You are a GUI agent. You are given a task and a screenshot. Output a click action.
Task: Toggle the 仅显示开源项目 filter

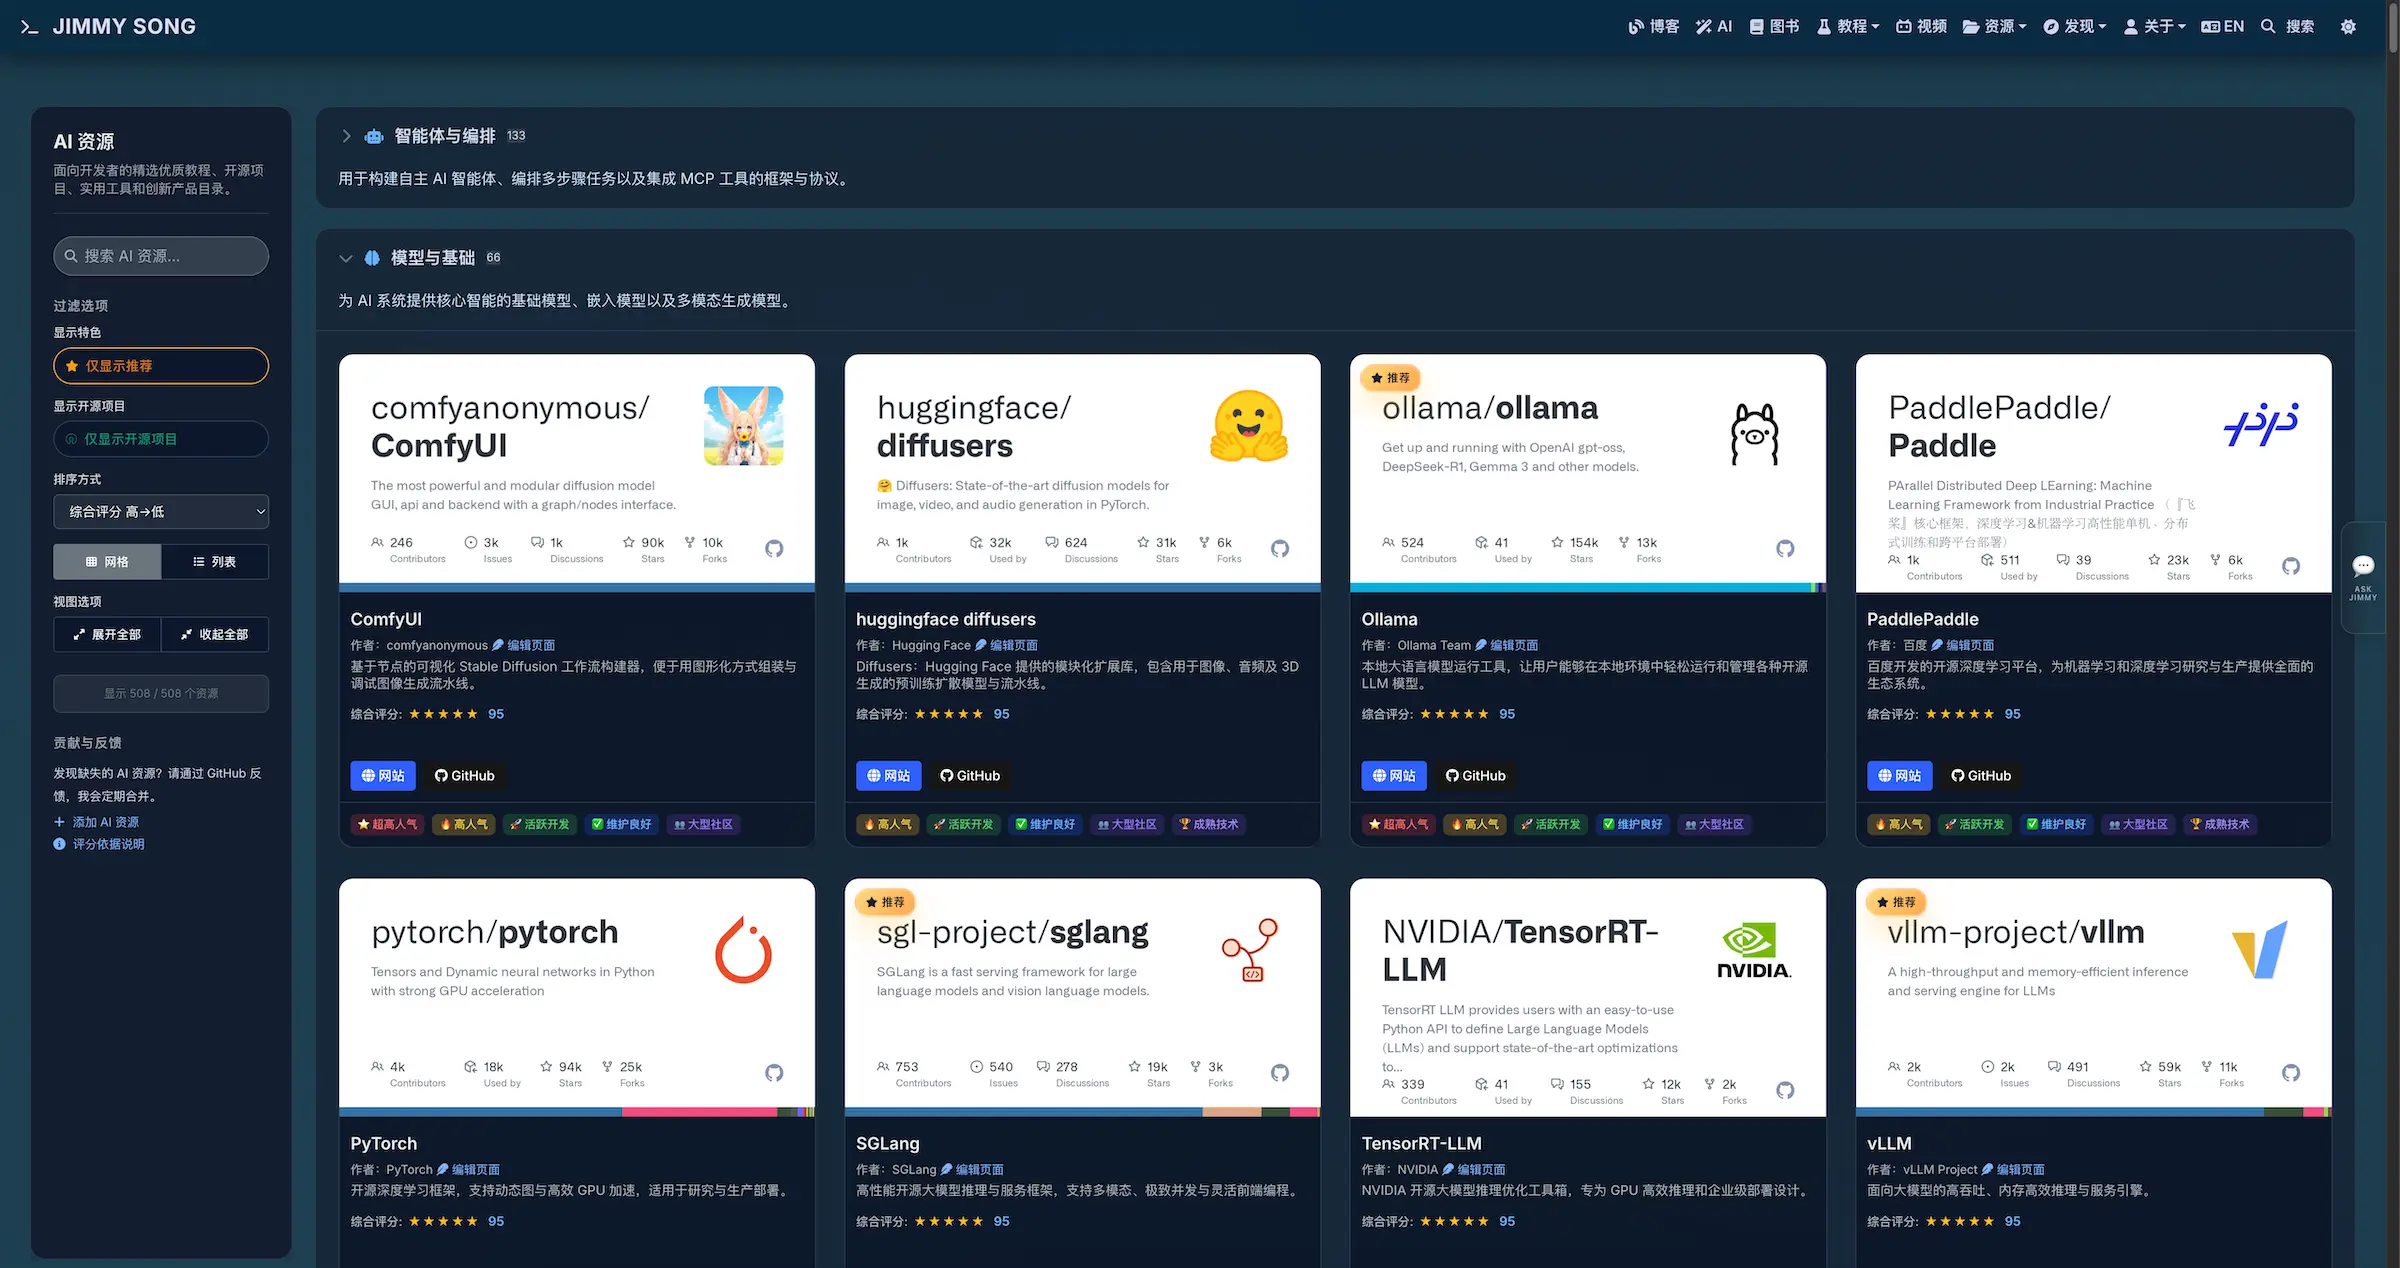point(161,439)
